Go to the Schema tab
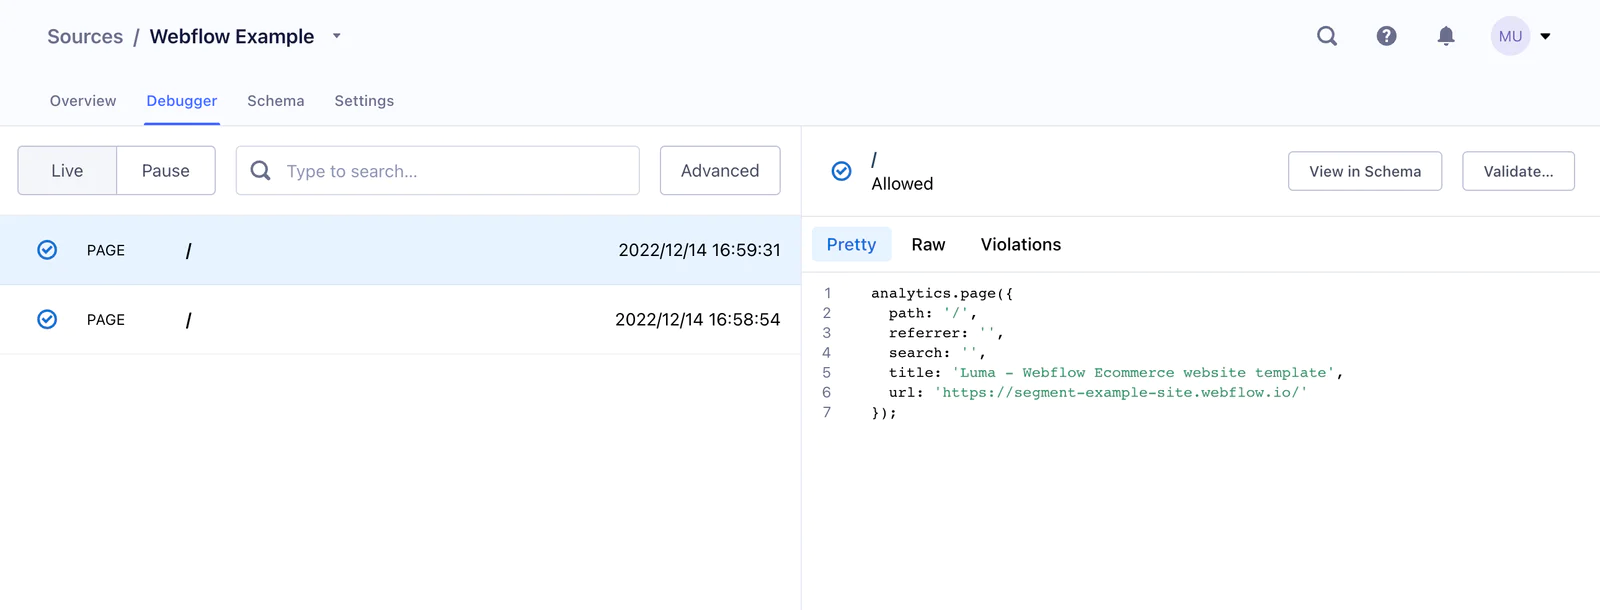The height and width of the screenshot is (610, 1600). point(276,101)
